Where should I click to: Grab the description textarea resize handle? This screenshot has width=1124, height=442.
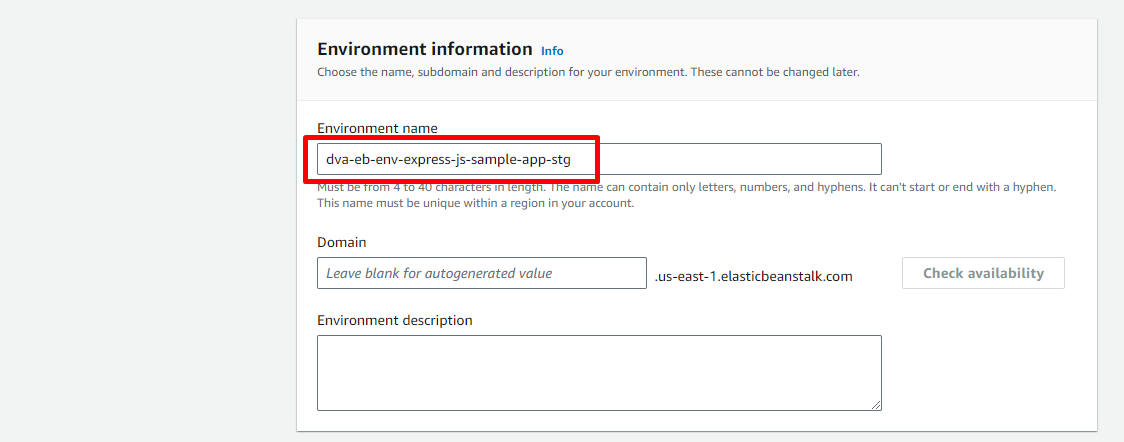click(x=876, y=404)
